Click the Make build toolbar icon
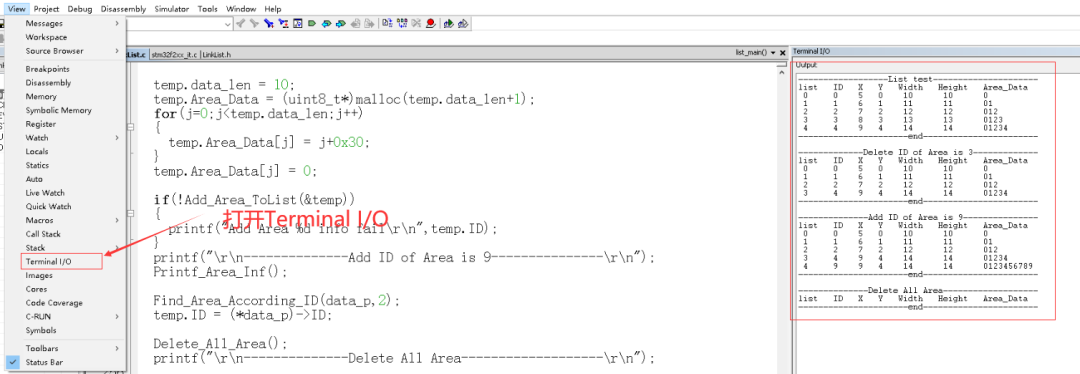 click(402, 23)
